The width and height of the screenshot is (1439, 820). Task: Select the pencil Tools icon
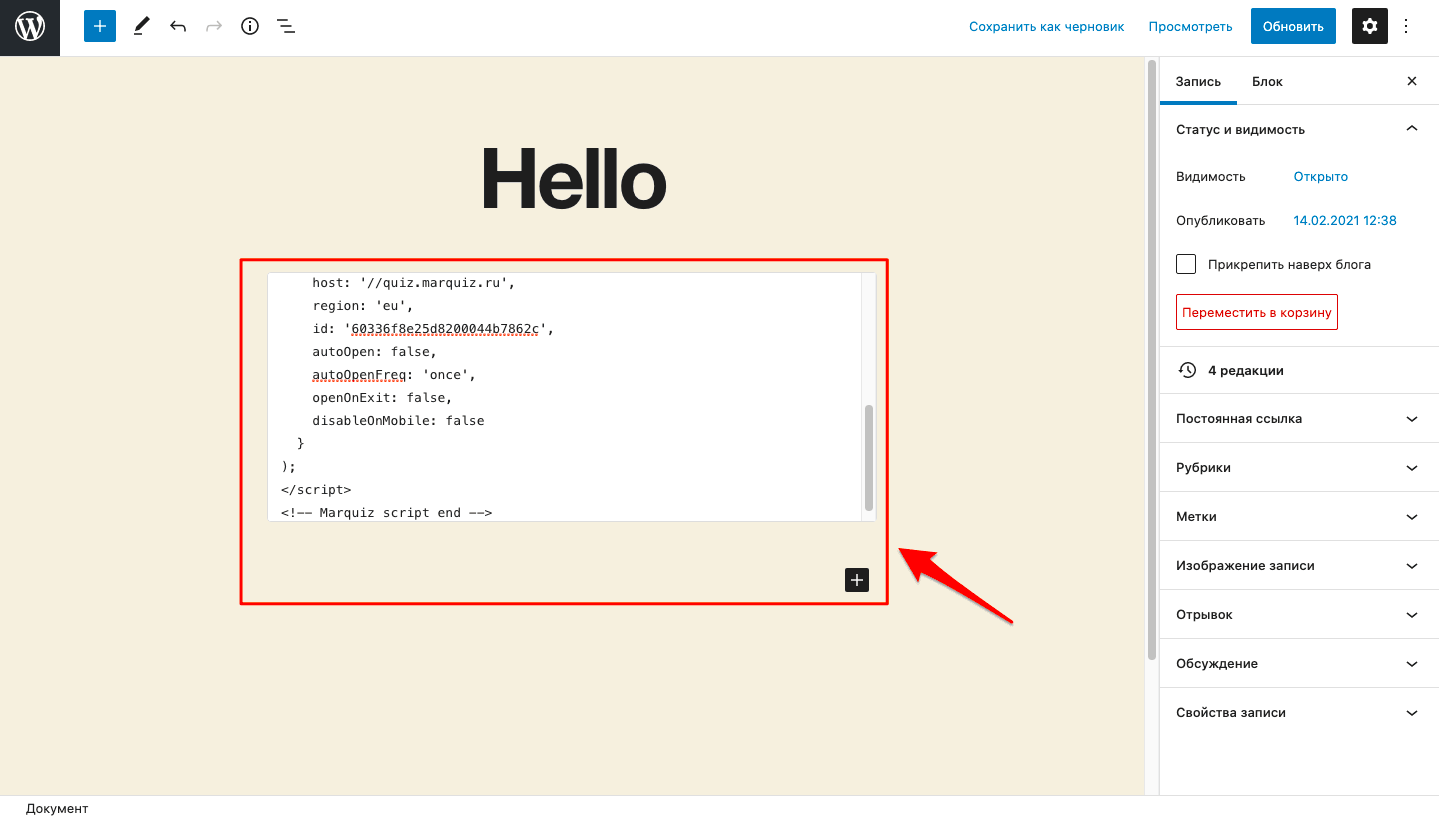[x=141, y=27]
